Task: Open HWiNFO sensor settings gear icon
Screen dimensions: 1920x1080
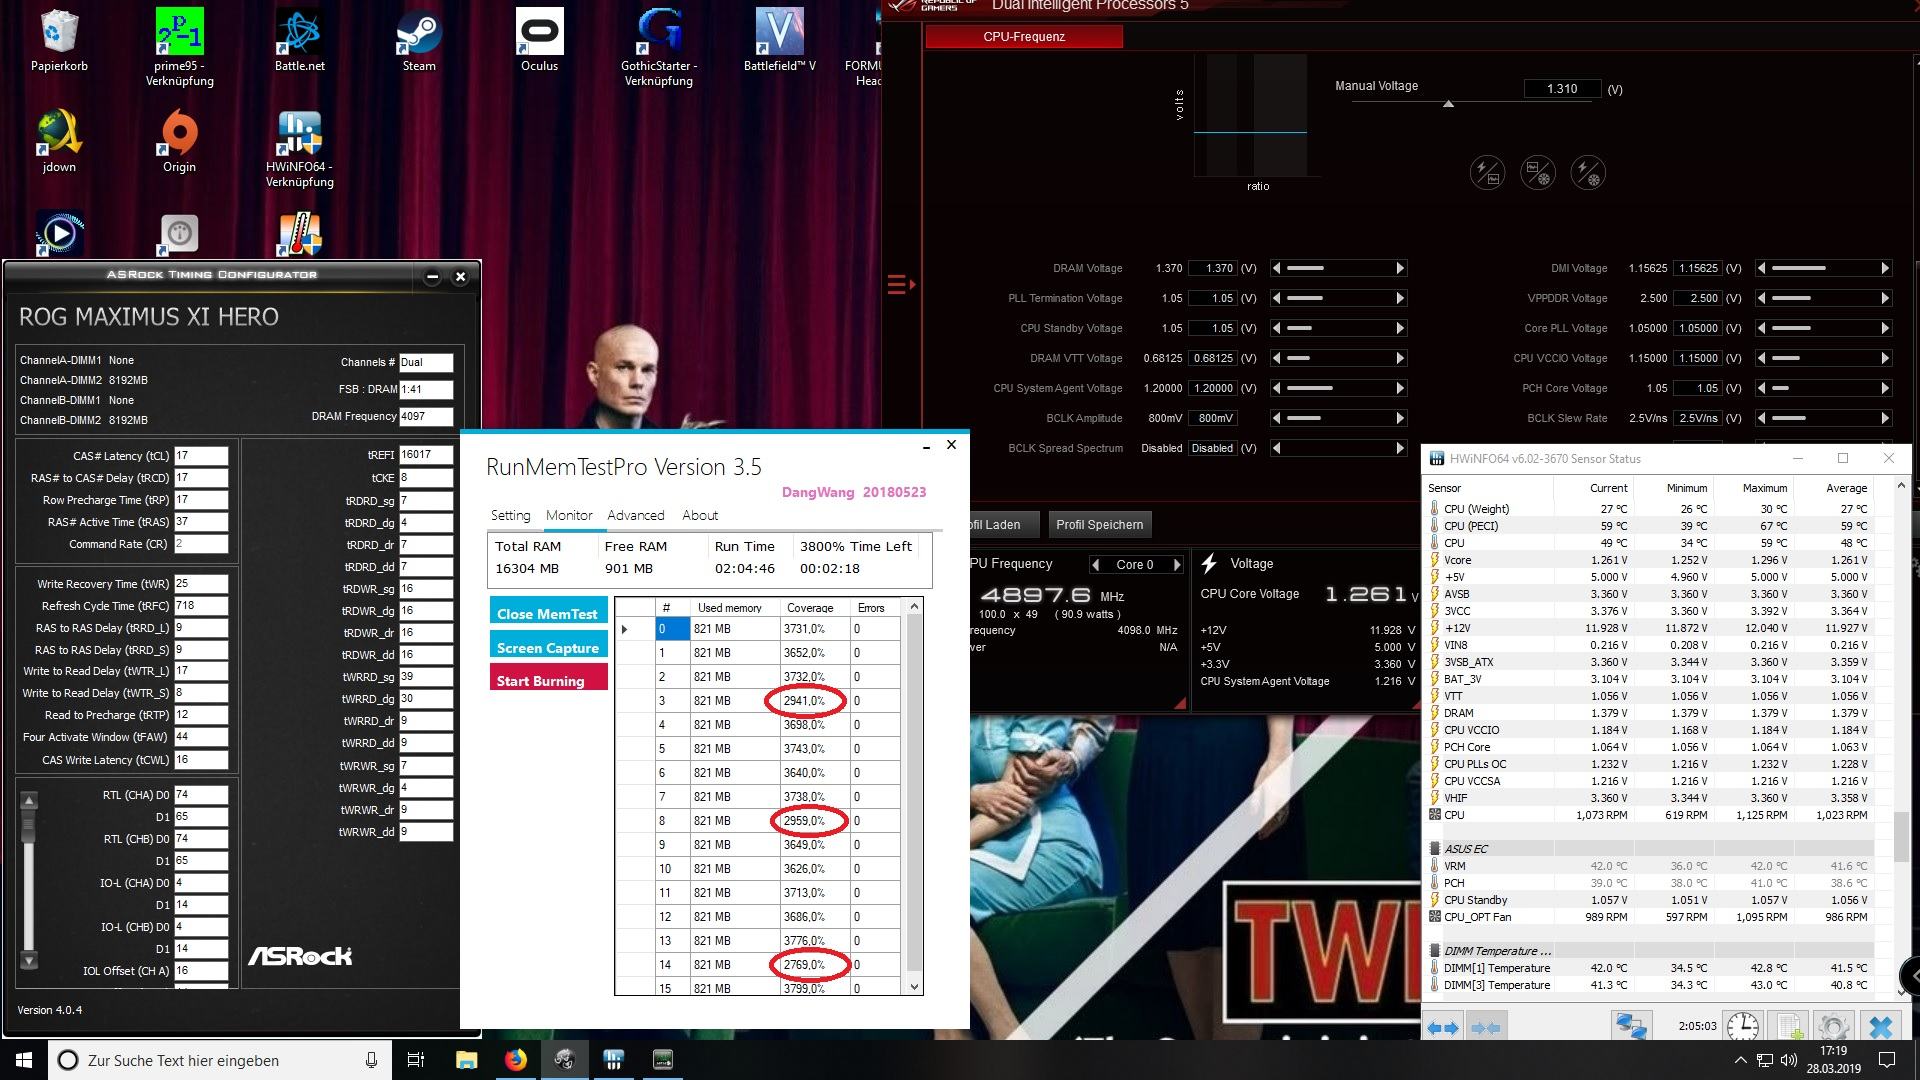Action: point(1833,1027)
